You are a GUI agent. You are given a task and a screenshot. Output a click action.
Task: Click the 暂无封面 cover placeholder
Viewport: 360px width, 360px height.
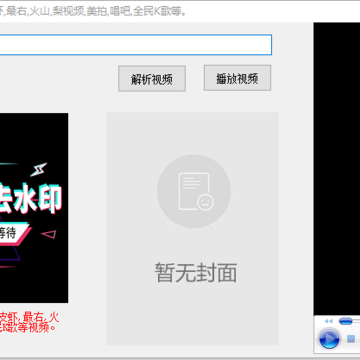point(192,229)
